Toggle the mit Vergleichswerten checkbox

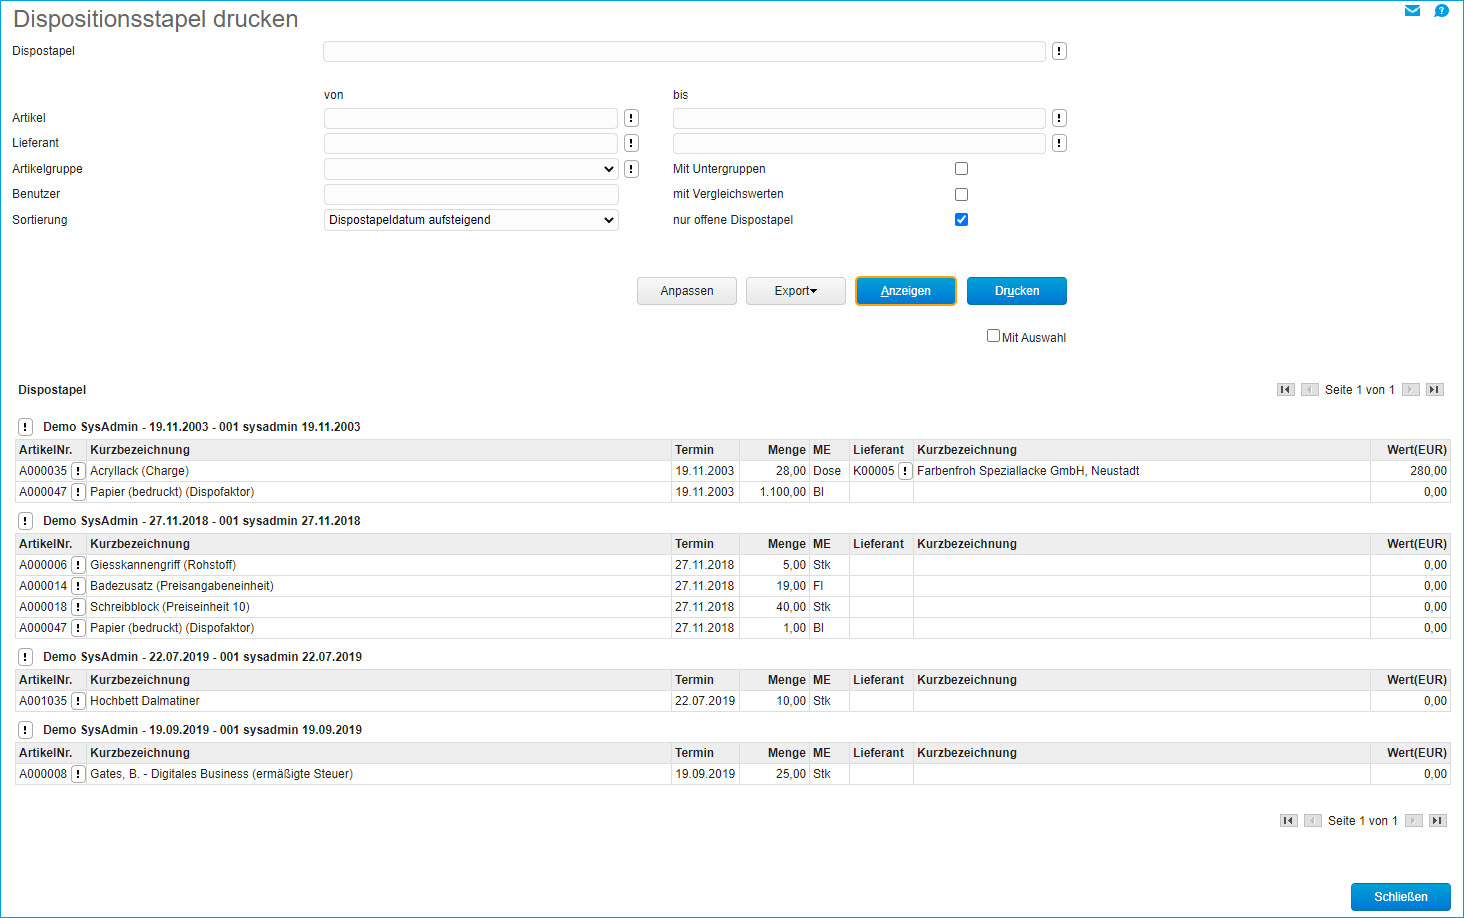pyautogui.click(x=961, y=194)
